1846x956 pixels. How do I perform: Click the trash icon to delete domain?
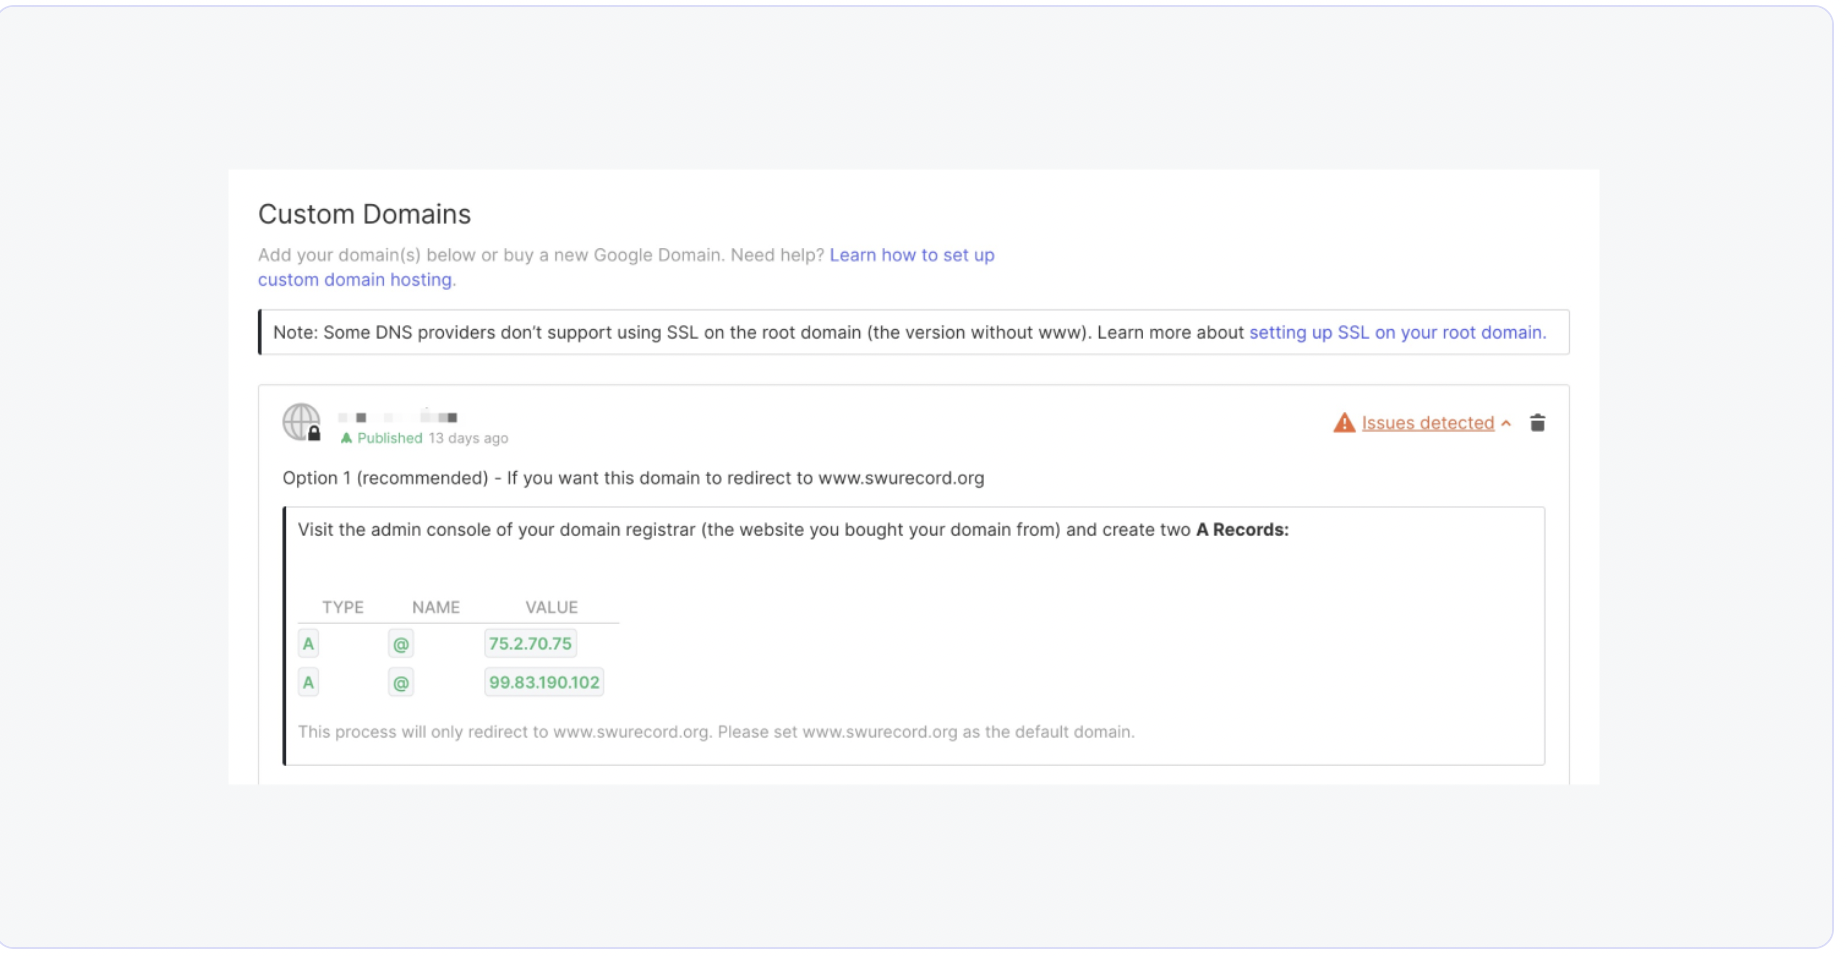pyautogui.click(x=1537, y=423)
